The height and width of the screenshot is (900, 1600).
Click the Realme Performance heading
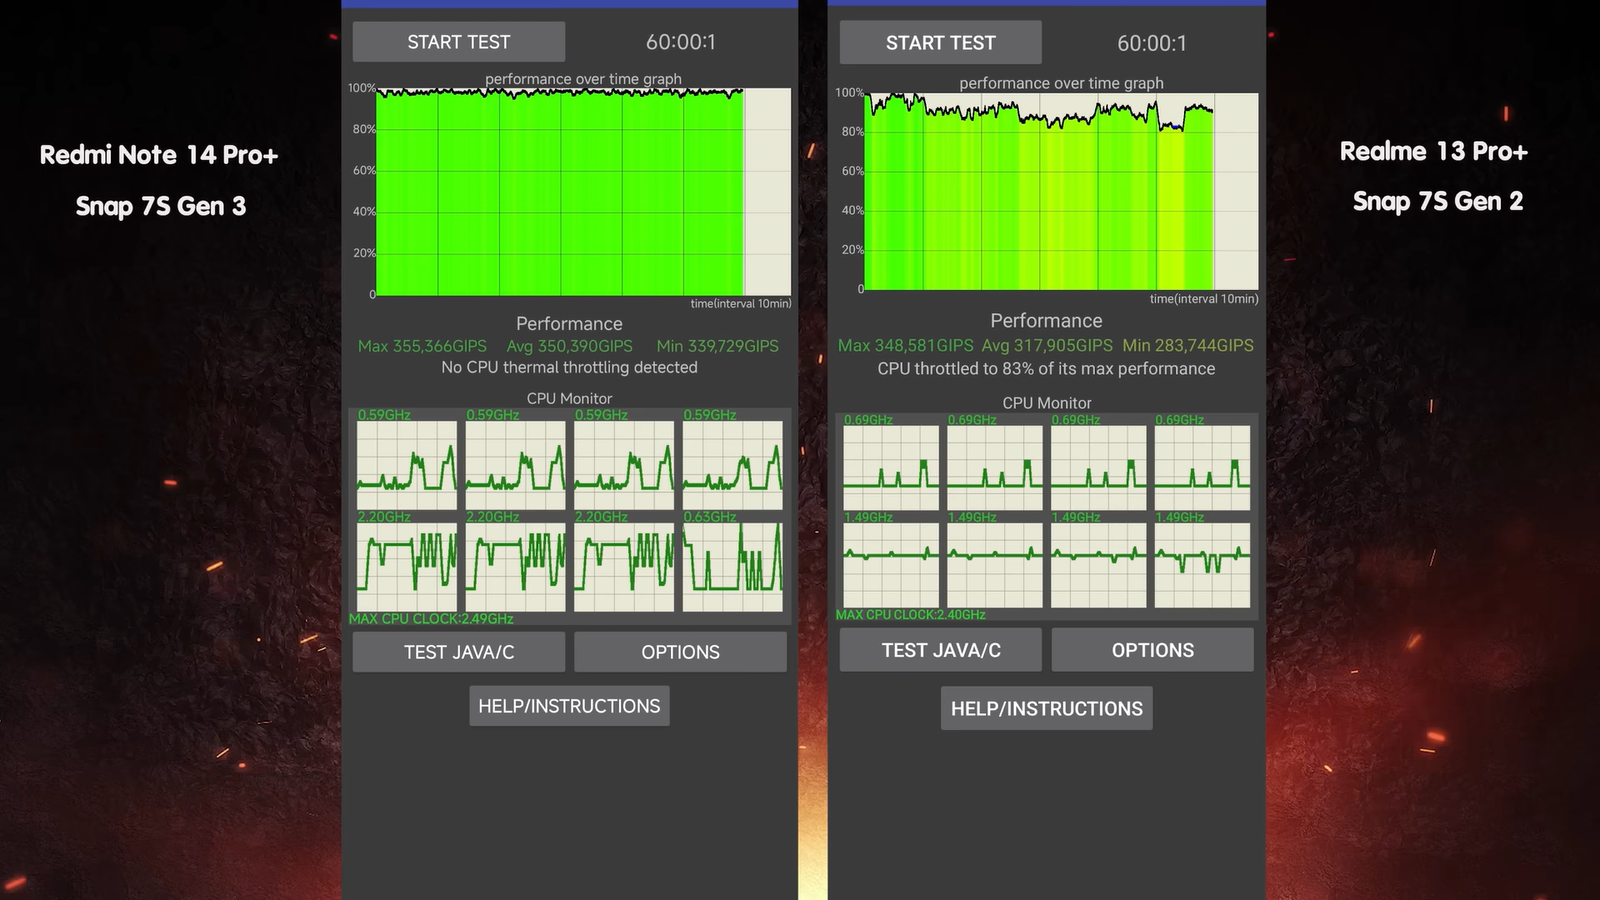click(1047, 321)
